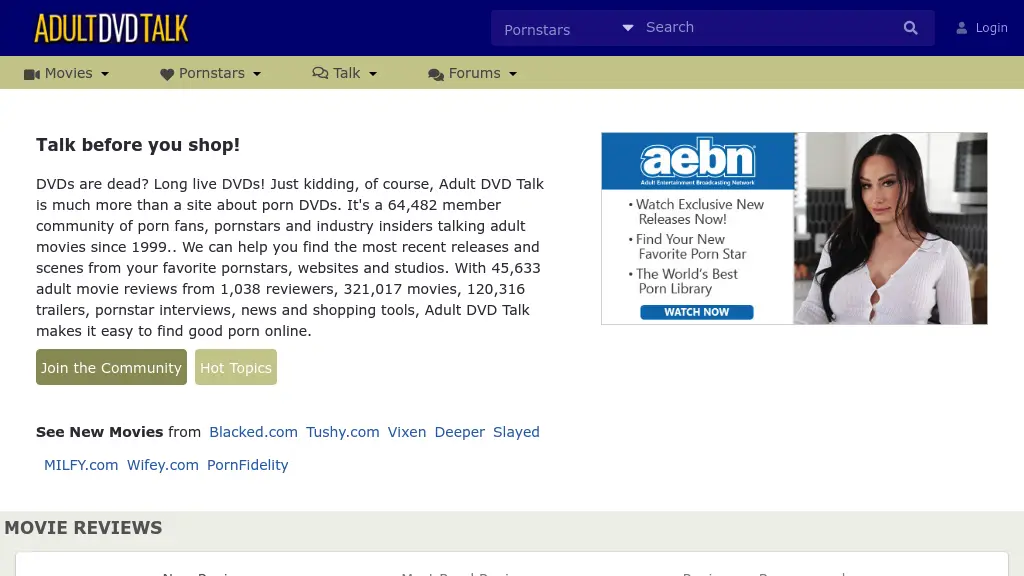The height and width of the screenshot is (576, 1024).
Task: Click the user silhouette icon beside Login
Action: tap(962, 28)
